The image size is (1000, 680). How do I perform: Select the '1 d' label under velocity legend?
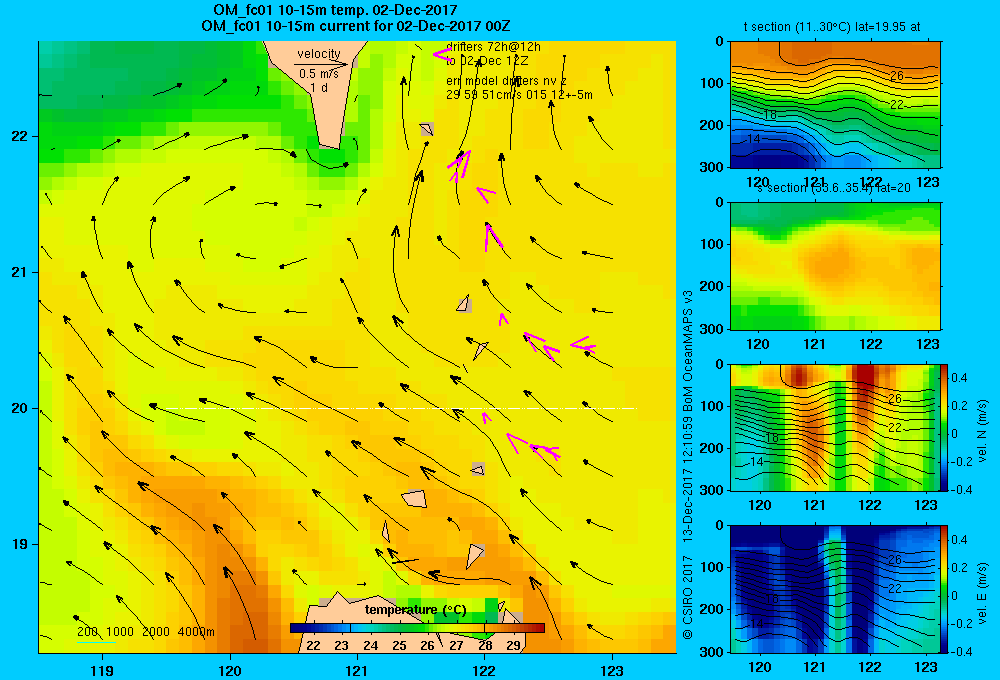click(x=319, y=87)
